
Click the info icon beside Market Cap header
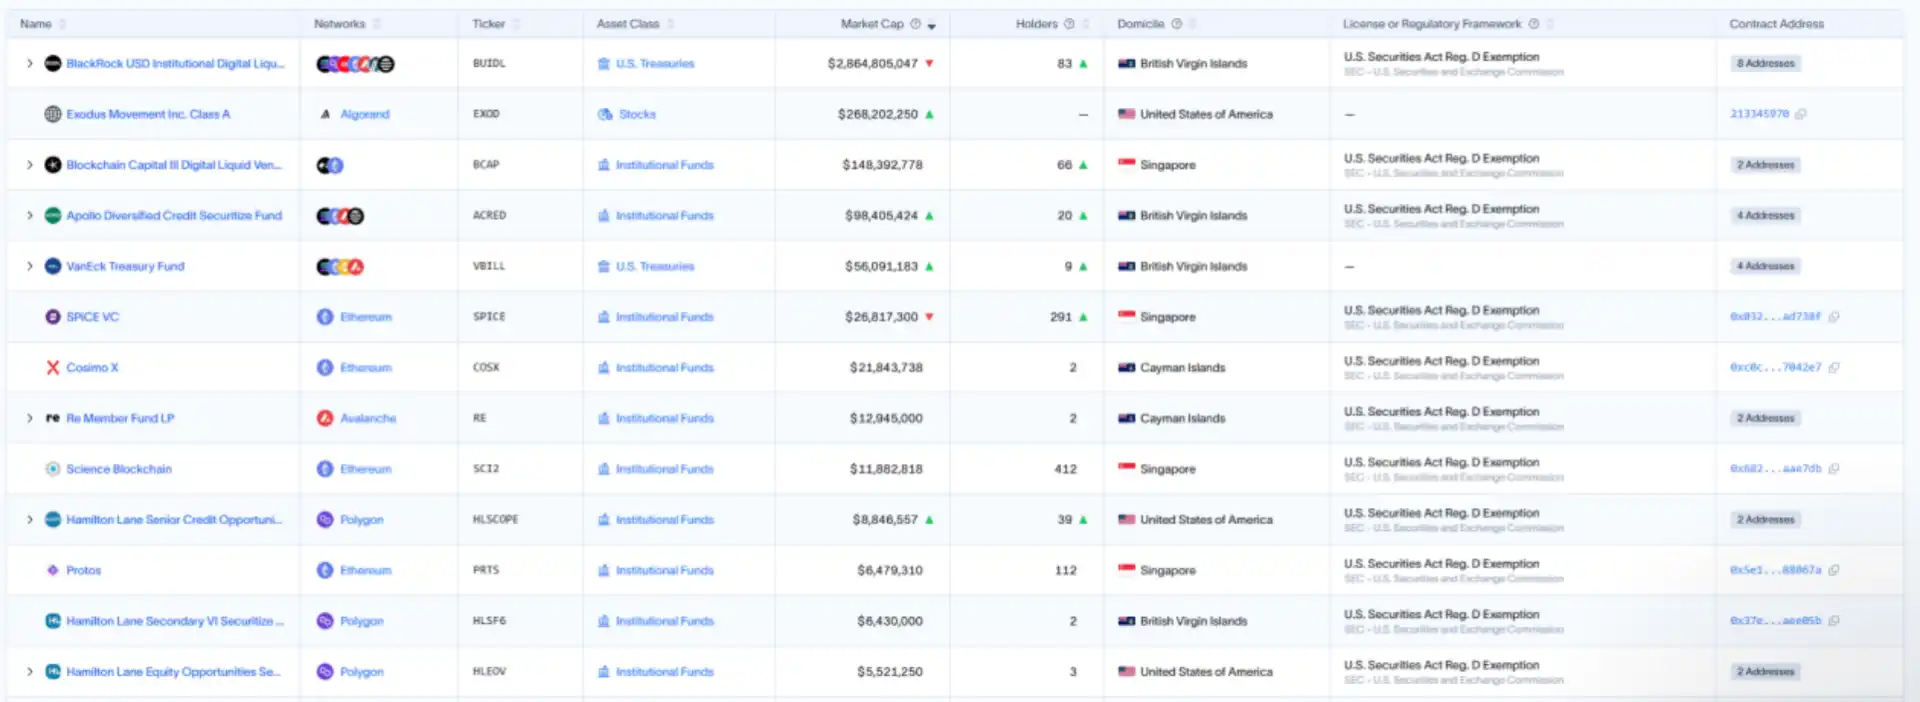(x=915, y=24)
